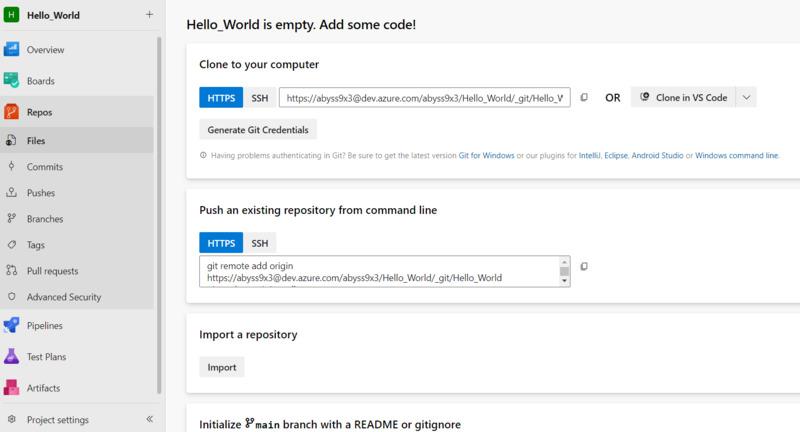Click the Clone in VS Code button
Viewport: 800px width, 432px height.
[683, 97]
